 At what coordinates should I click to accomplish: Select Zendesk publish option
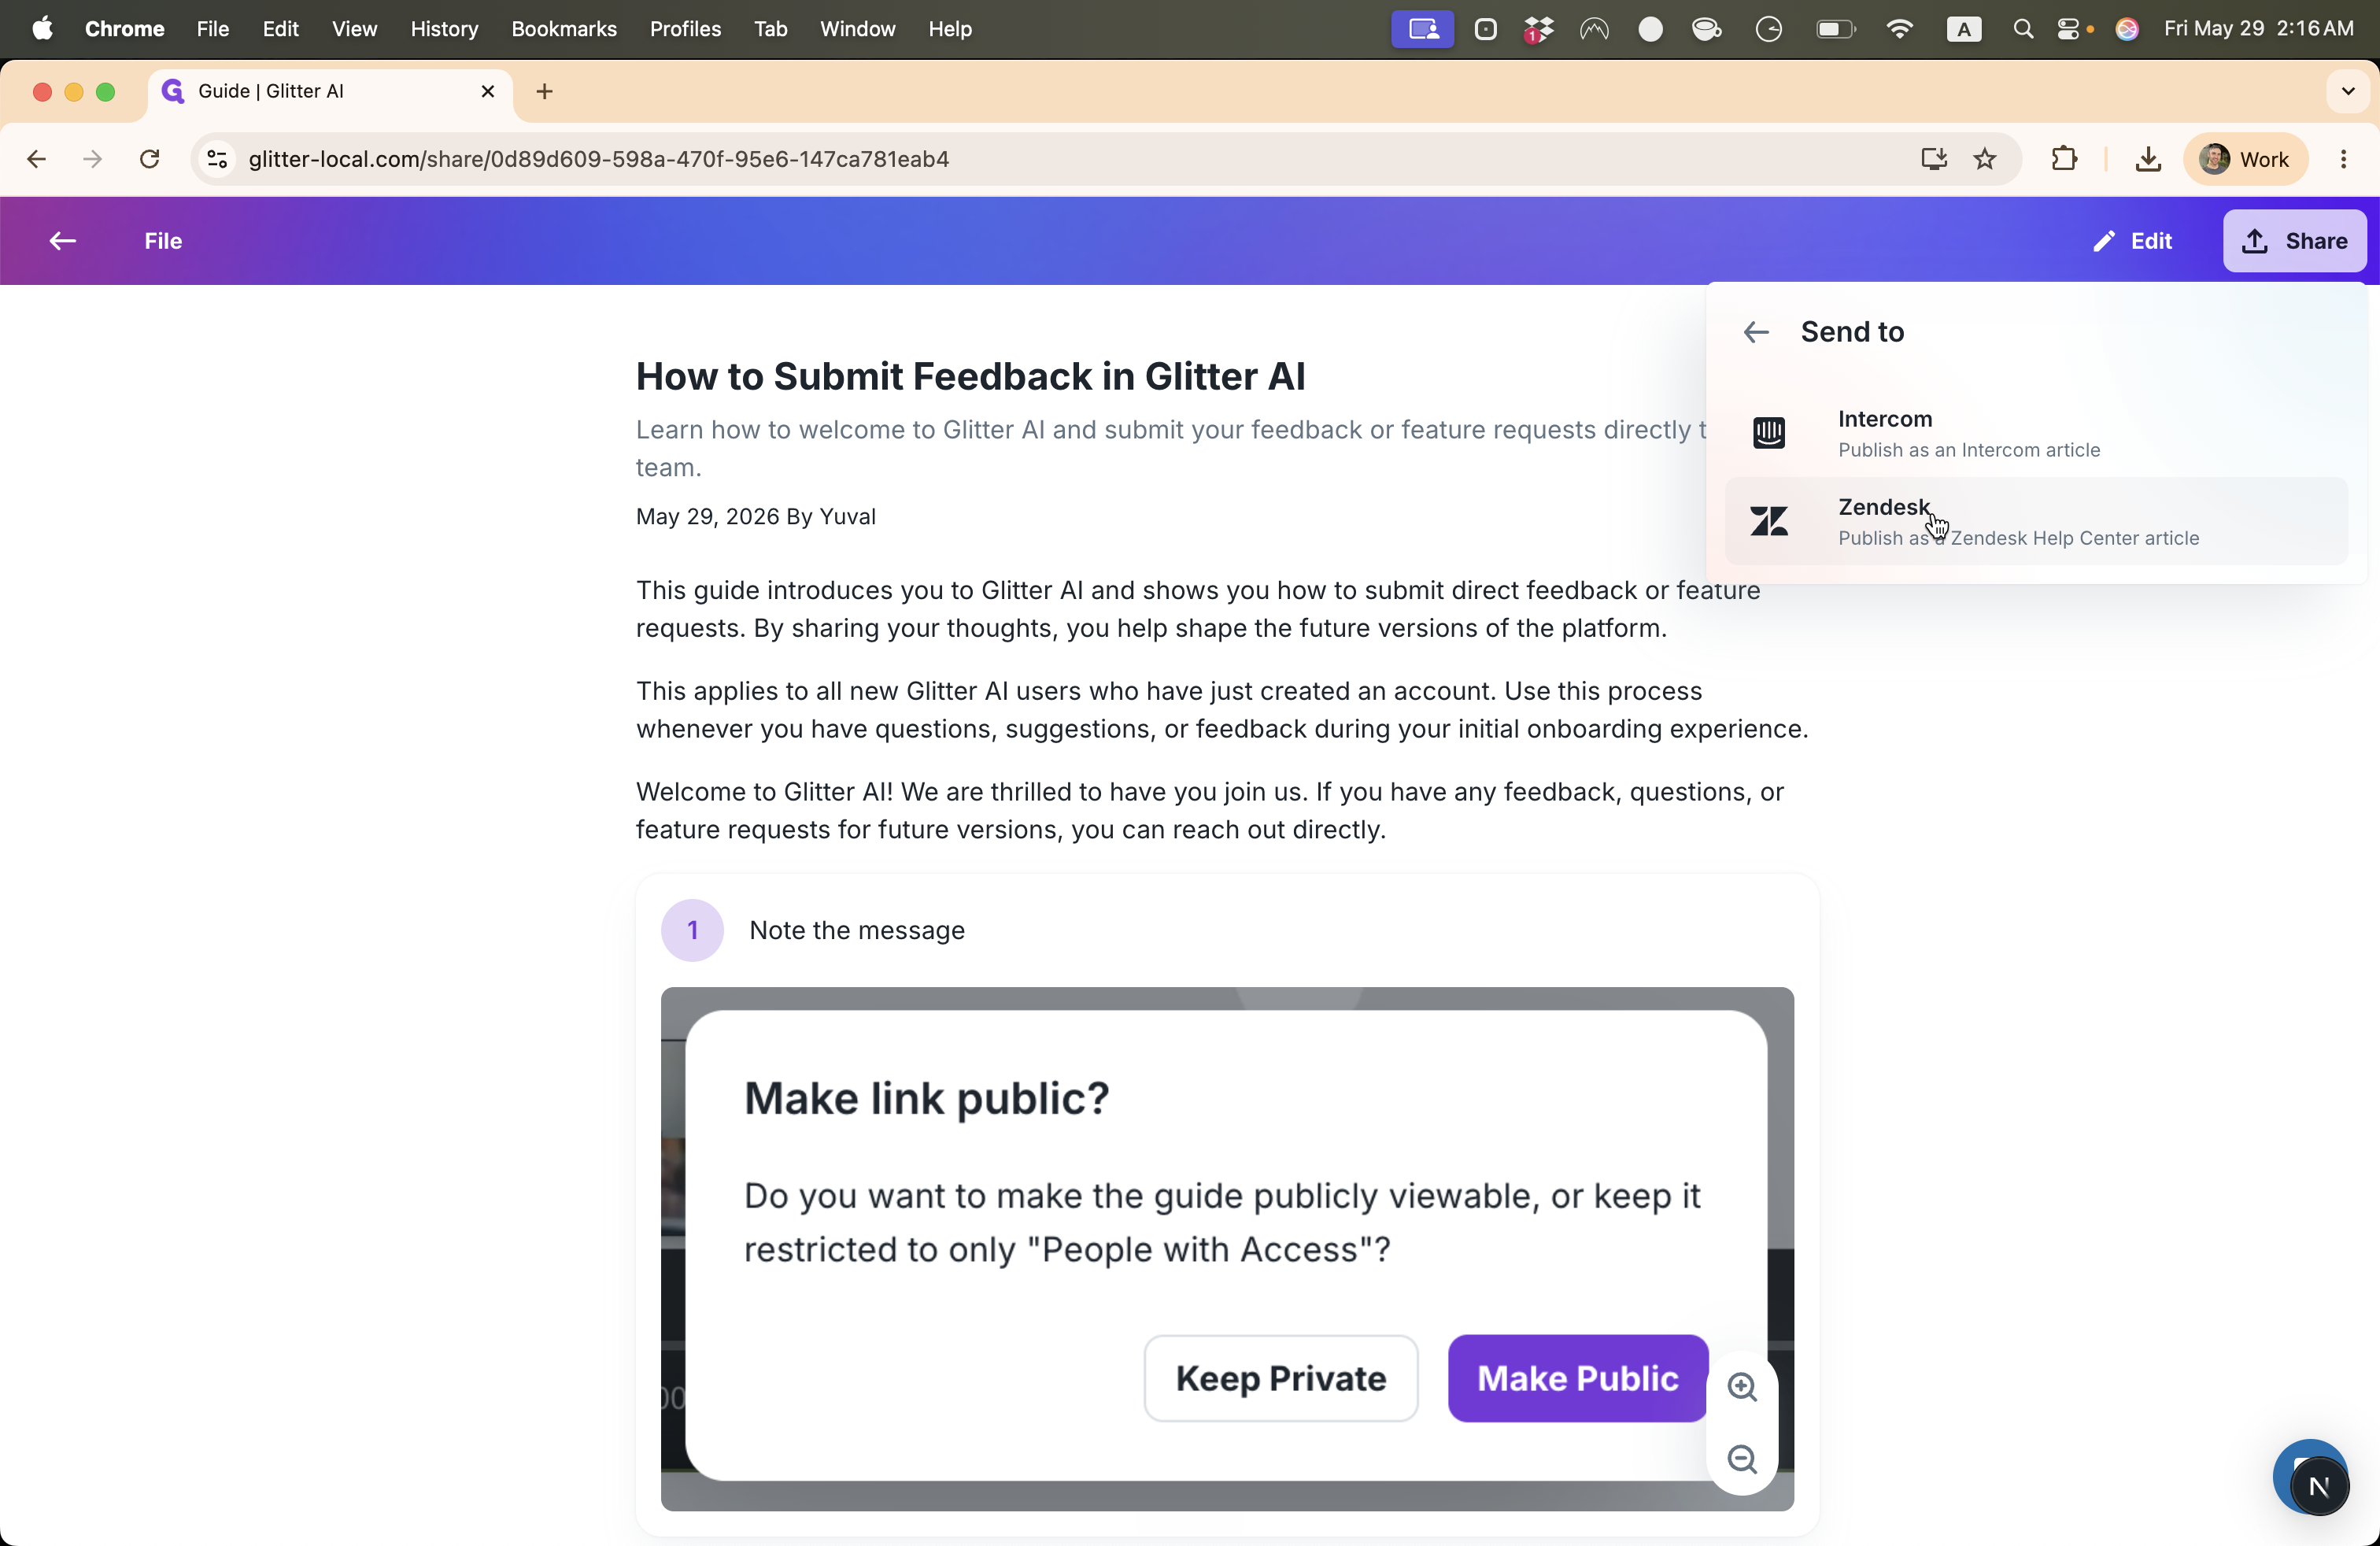coord(2036,521)
